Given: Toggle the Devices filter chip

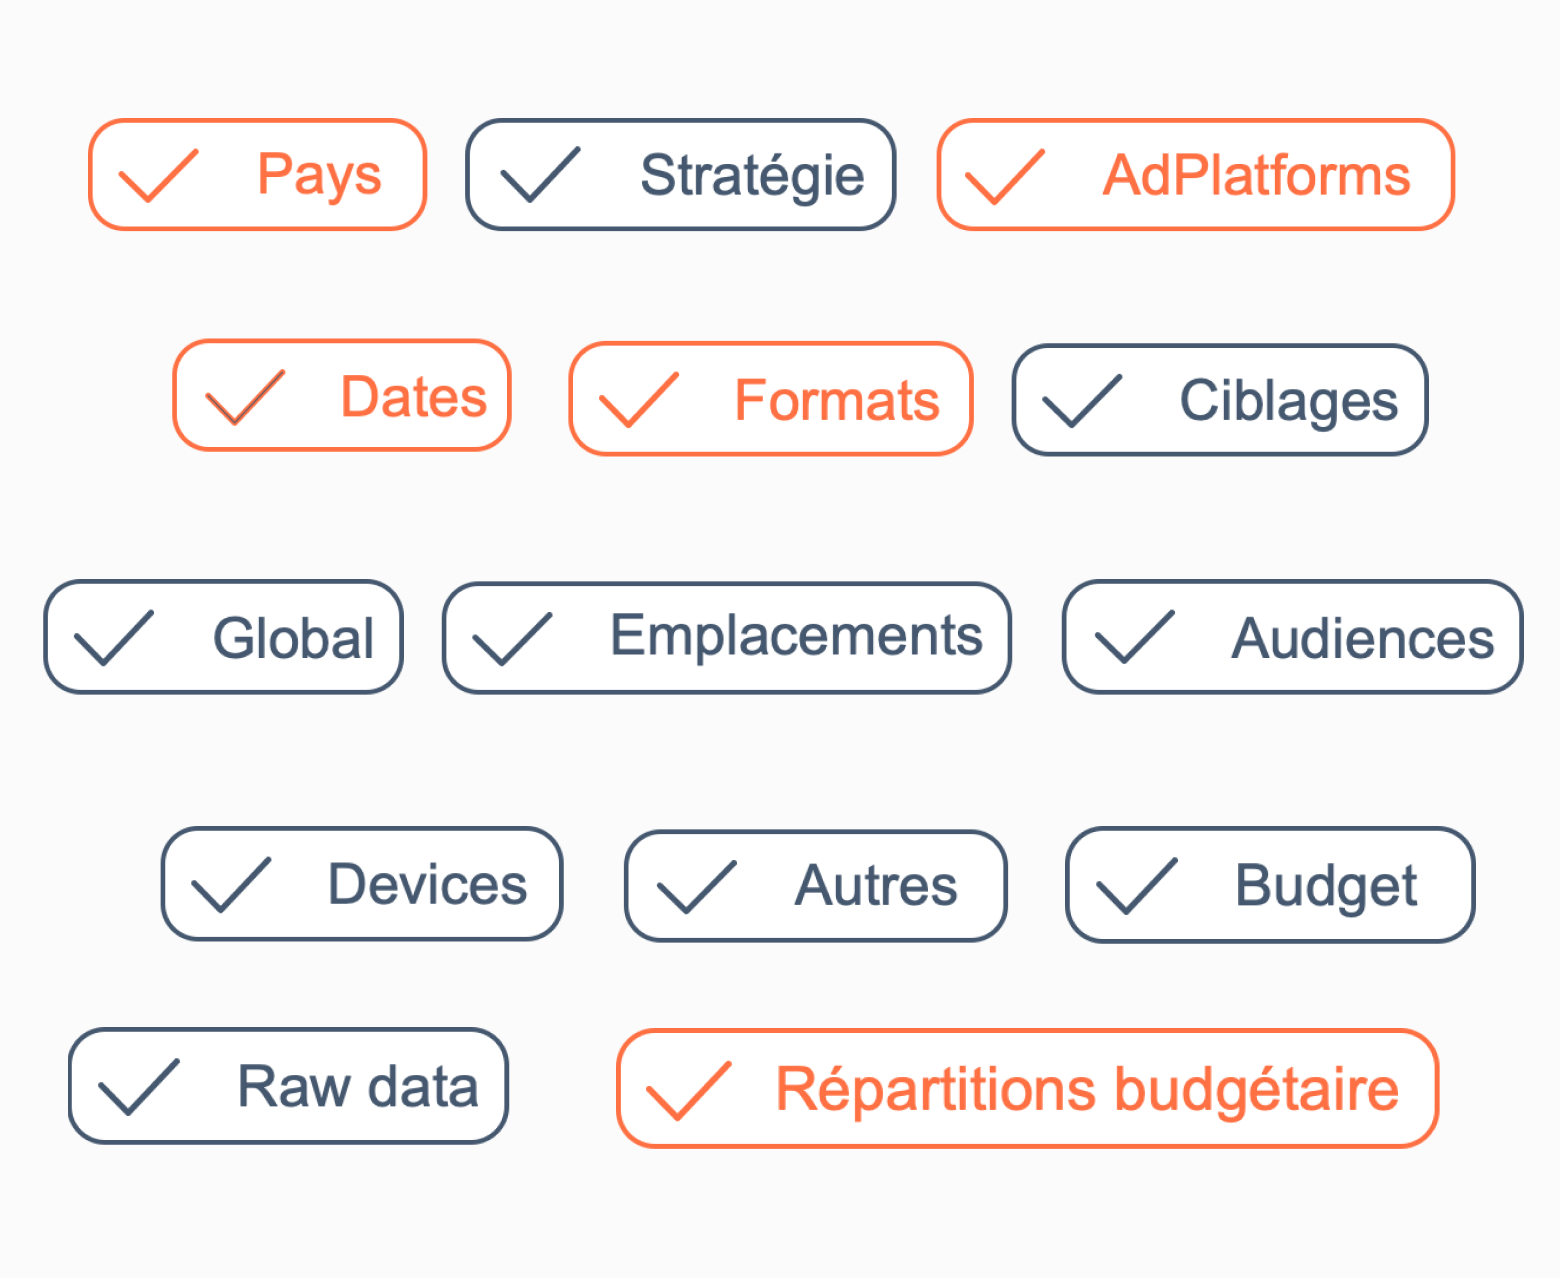Looking at the screenshot, I should click(x=362, y=884).
